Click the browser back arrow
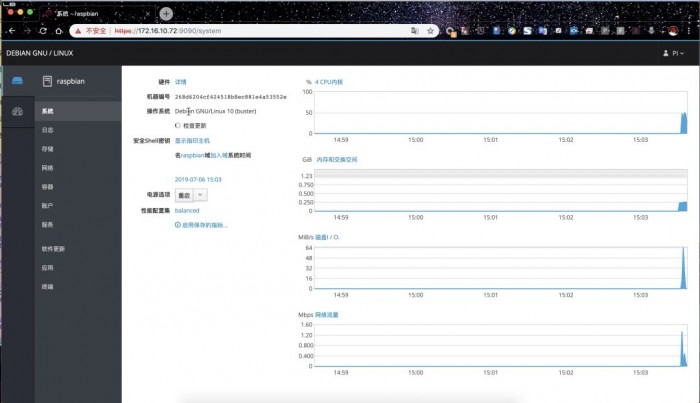 12,31
